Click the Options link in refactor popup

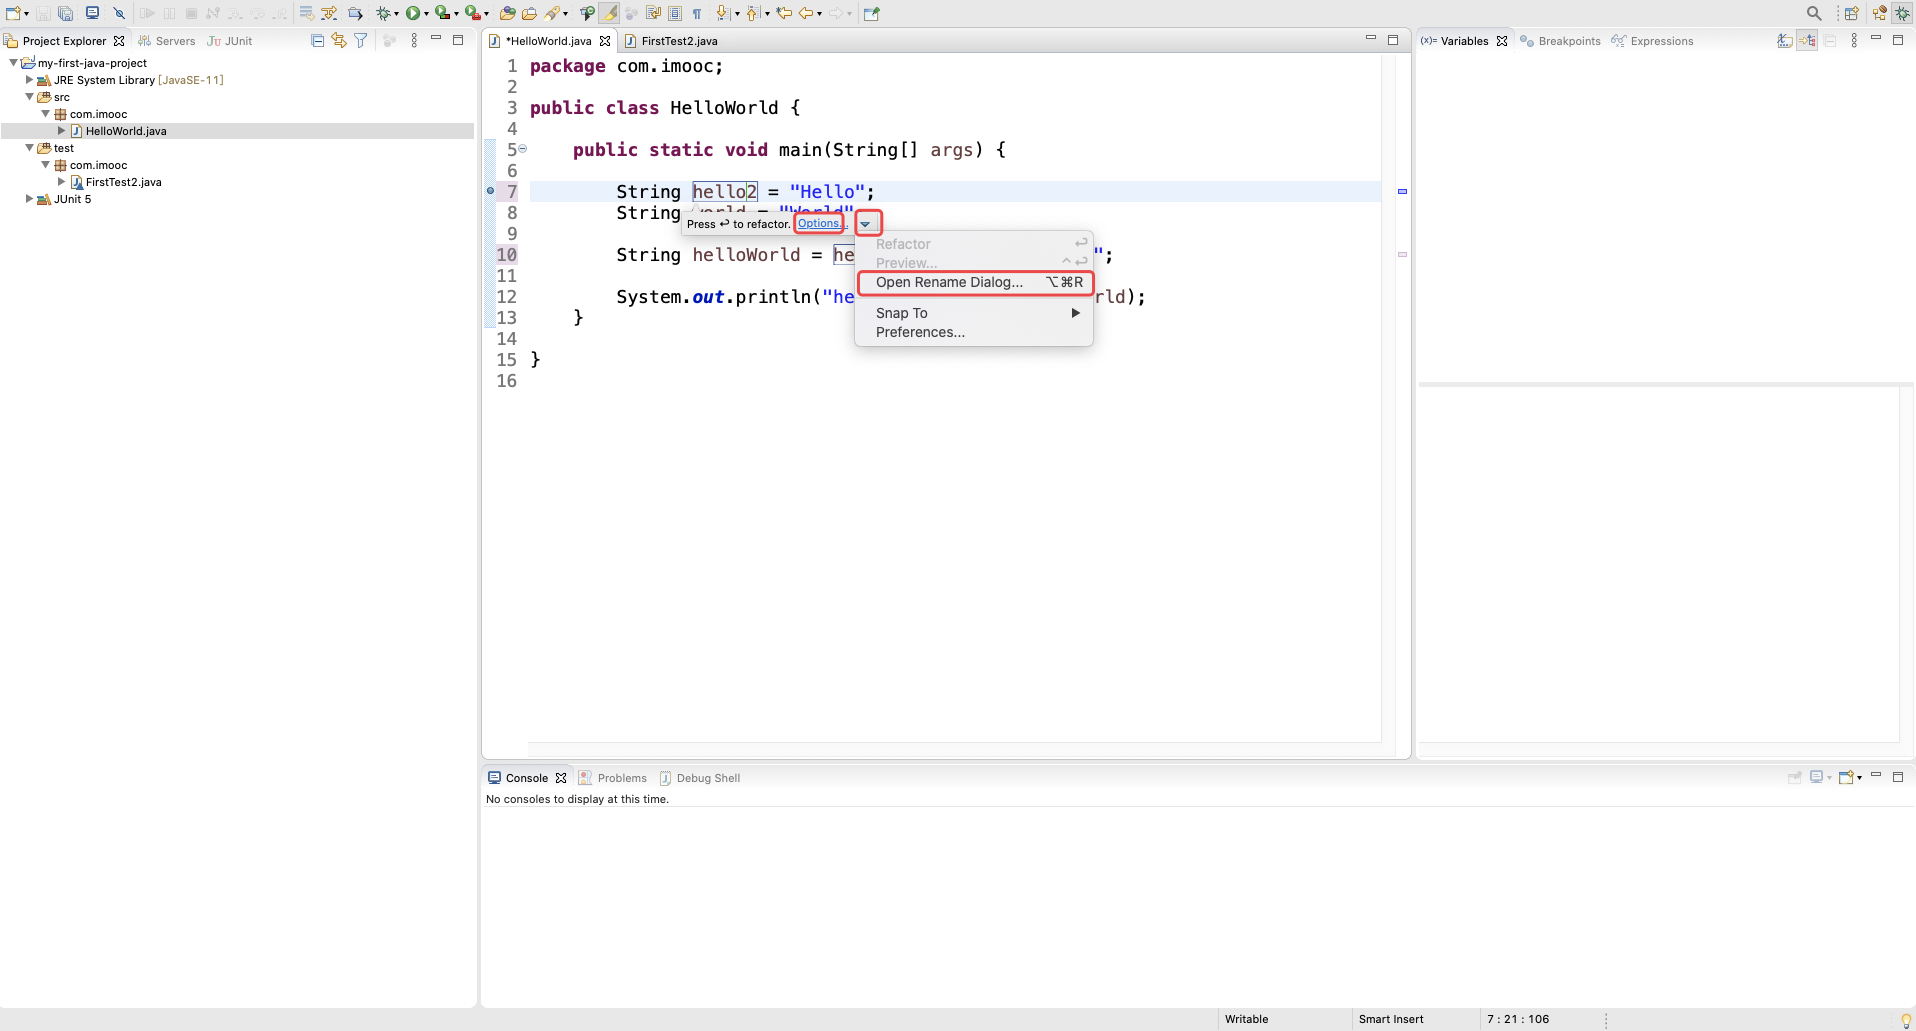(x=819, y=223)
